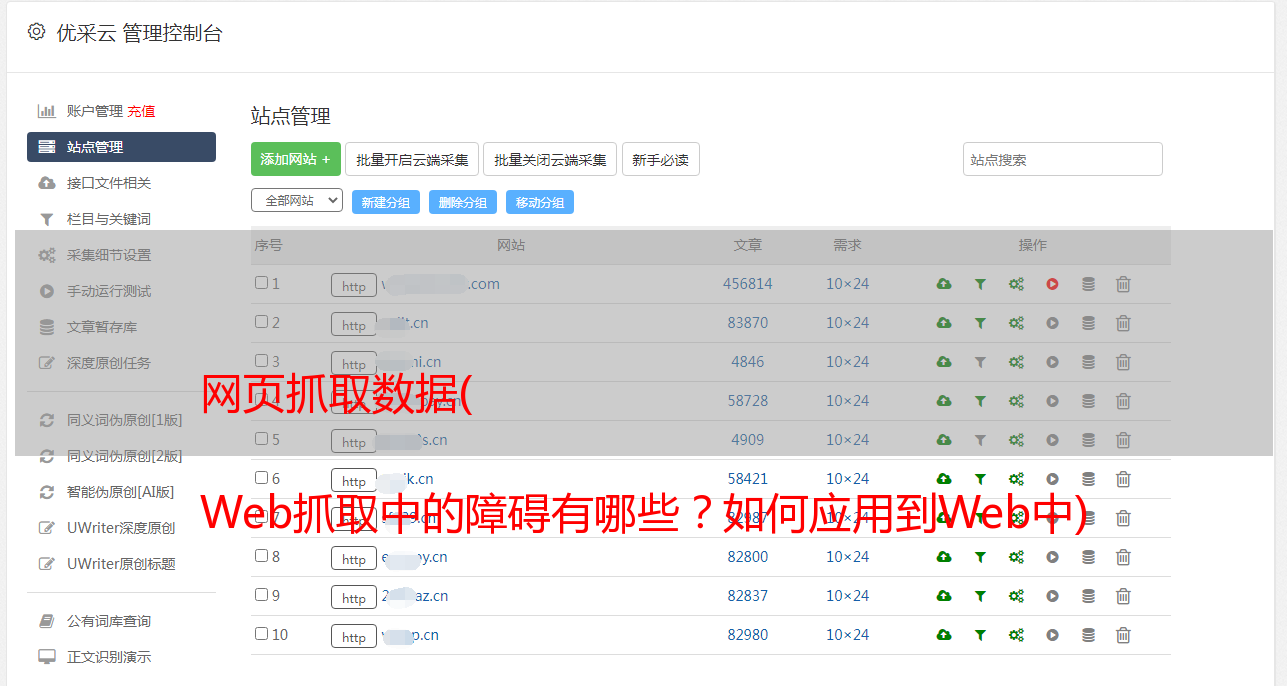This screenshot has width=1287, height=686.
Task: Check the checkbox for row 2
Action: pos(261,322)
